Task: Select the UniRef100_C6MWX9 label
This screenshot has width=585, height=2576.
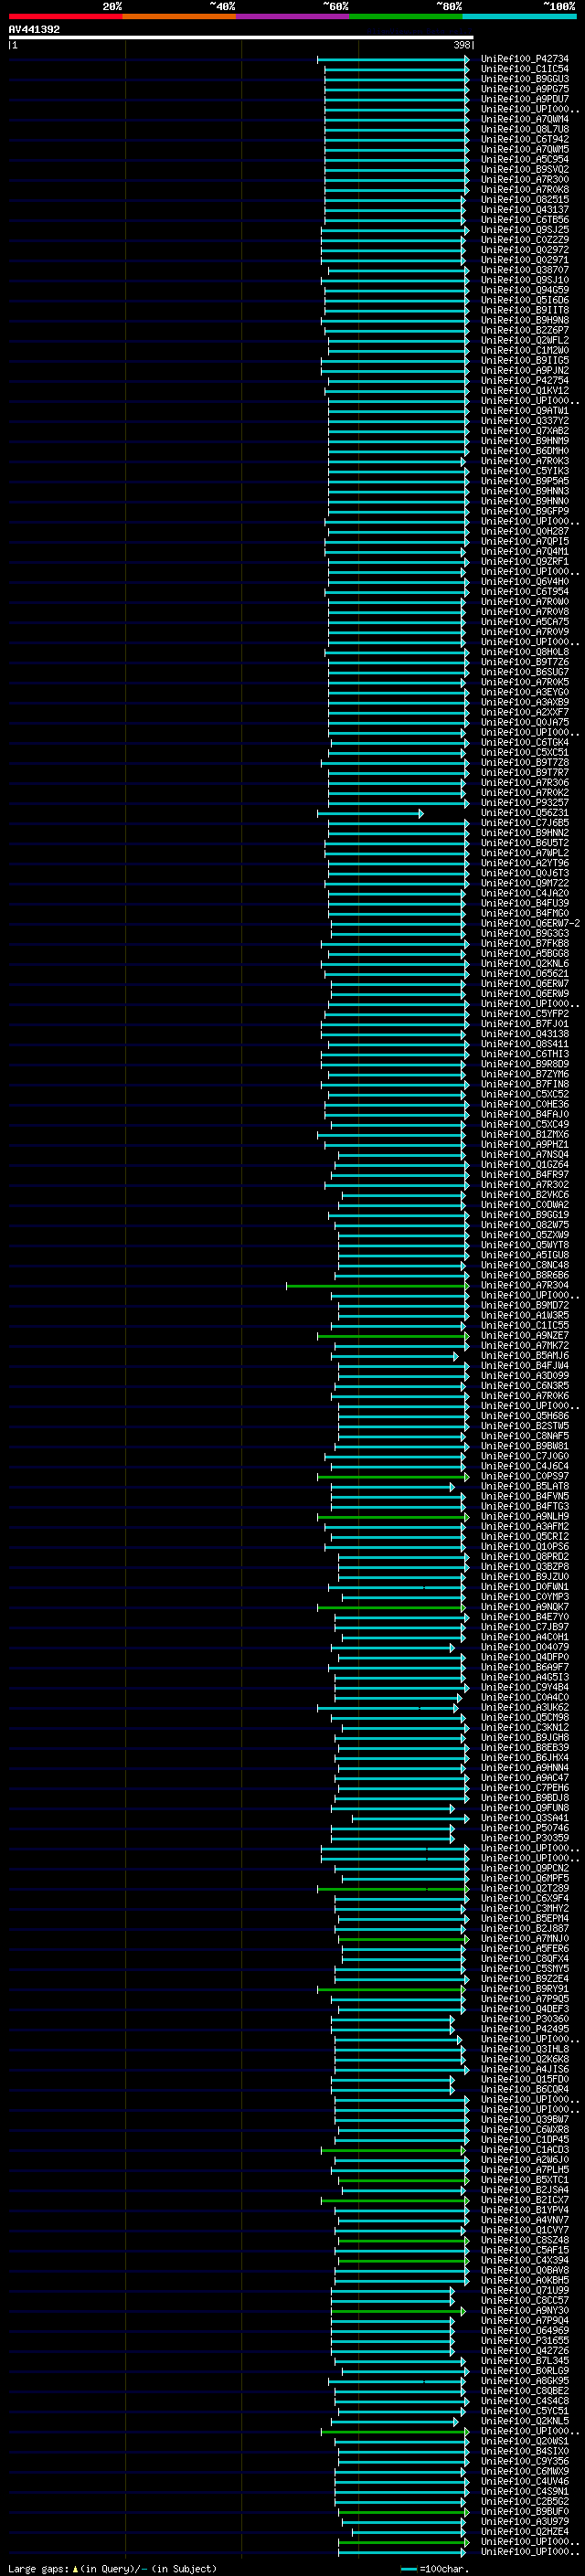Action: pos(525,2472)
